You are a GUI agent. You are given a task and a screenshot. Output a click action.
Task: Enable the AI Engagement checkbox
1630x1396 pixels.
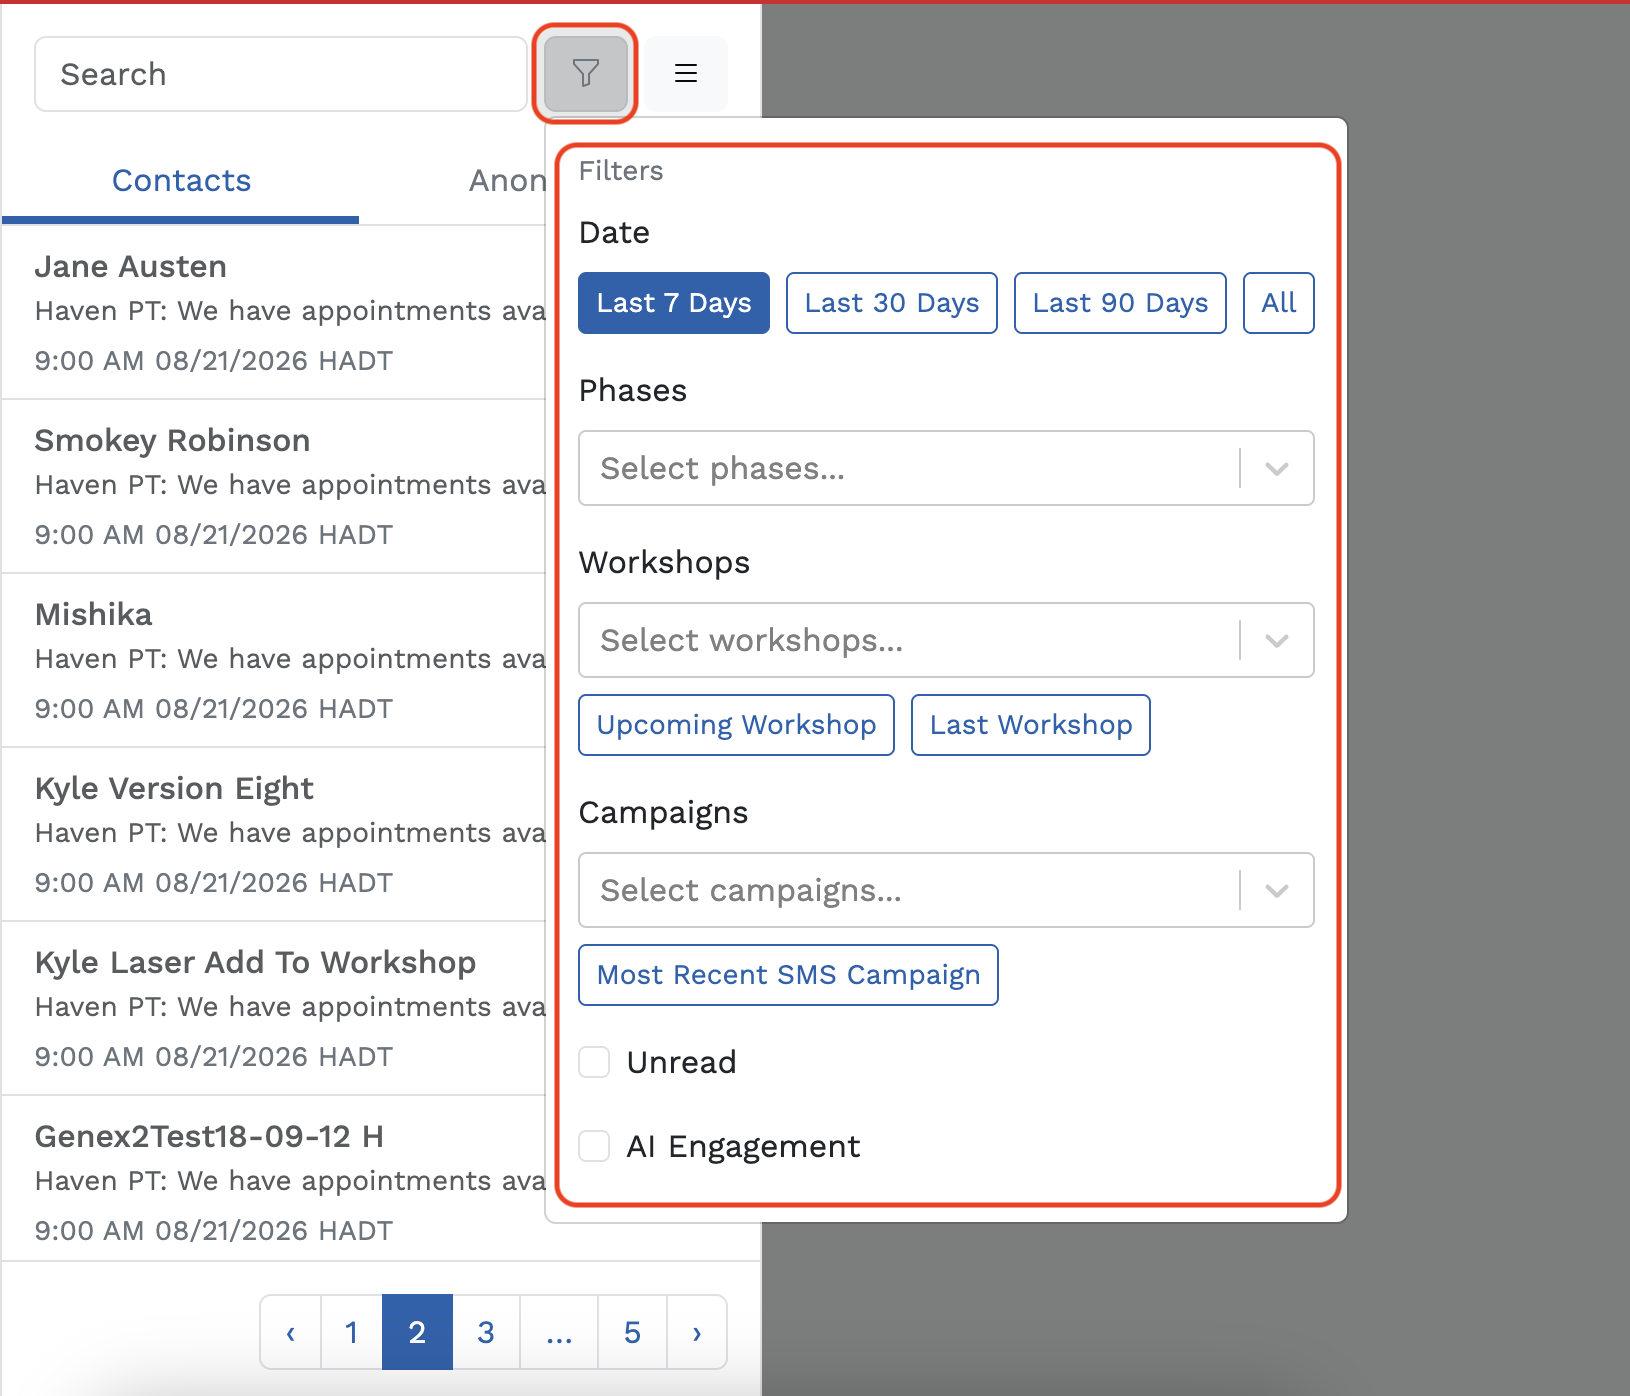tap(595, 1146)
